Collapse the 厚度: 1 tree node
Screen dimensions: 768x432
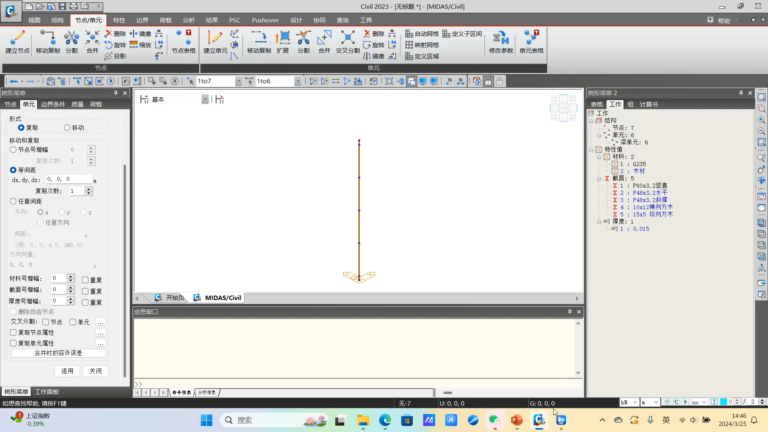point(599,221)
